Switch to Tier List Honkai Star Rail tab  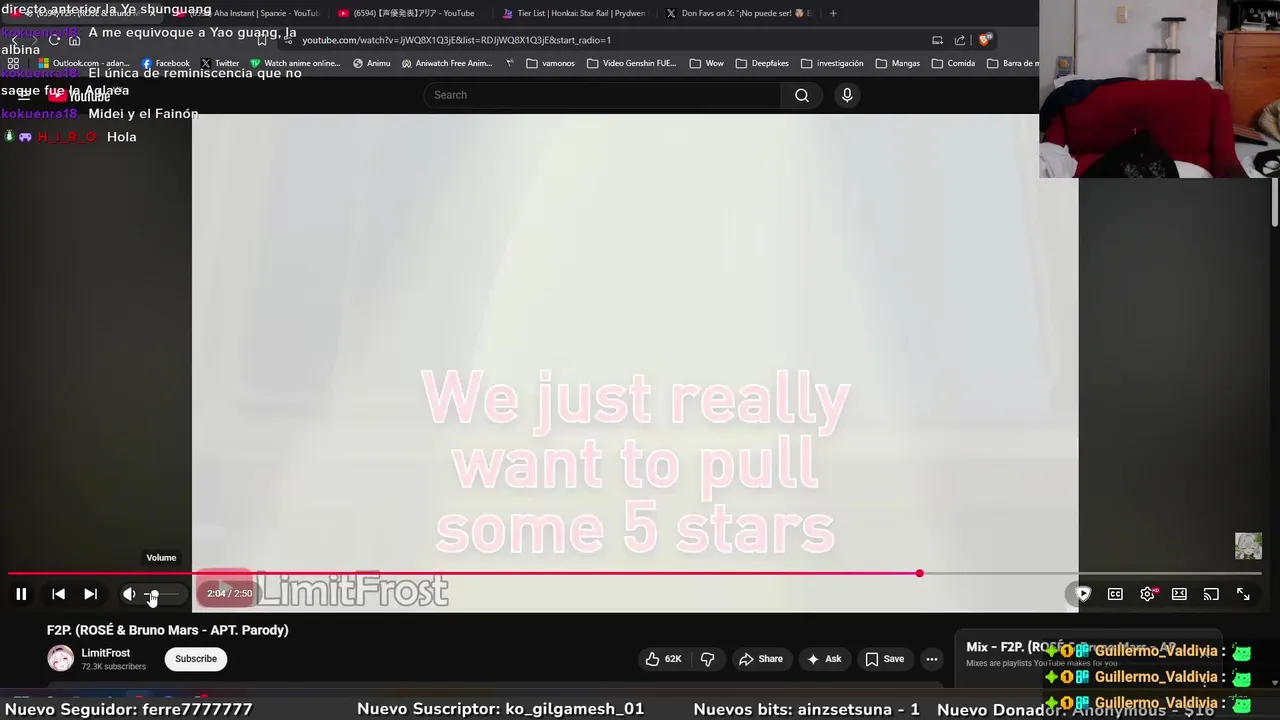click(x=575, y=13)
